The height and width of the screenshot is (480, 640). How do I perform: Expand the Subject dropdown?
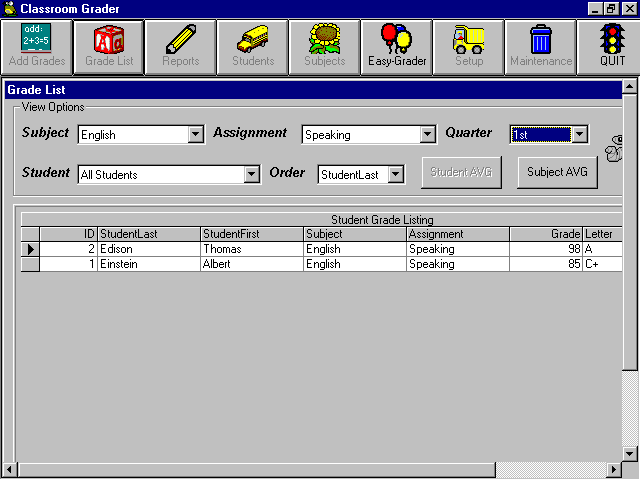(195, 135)
